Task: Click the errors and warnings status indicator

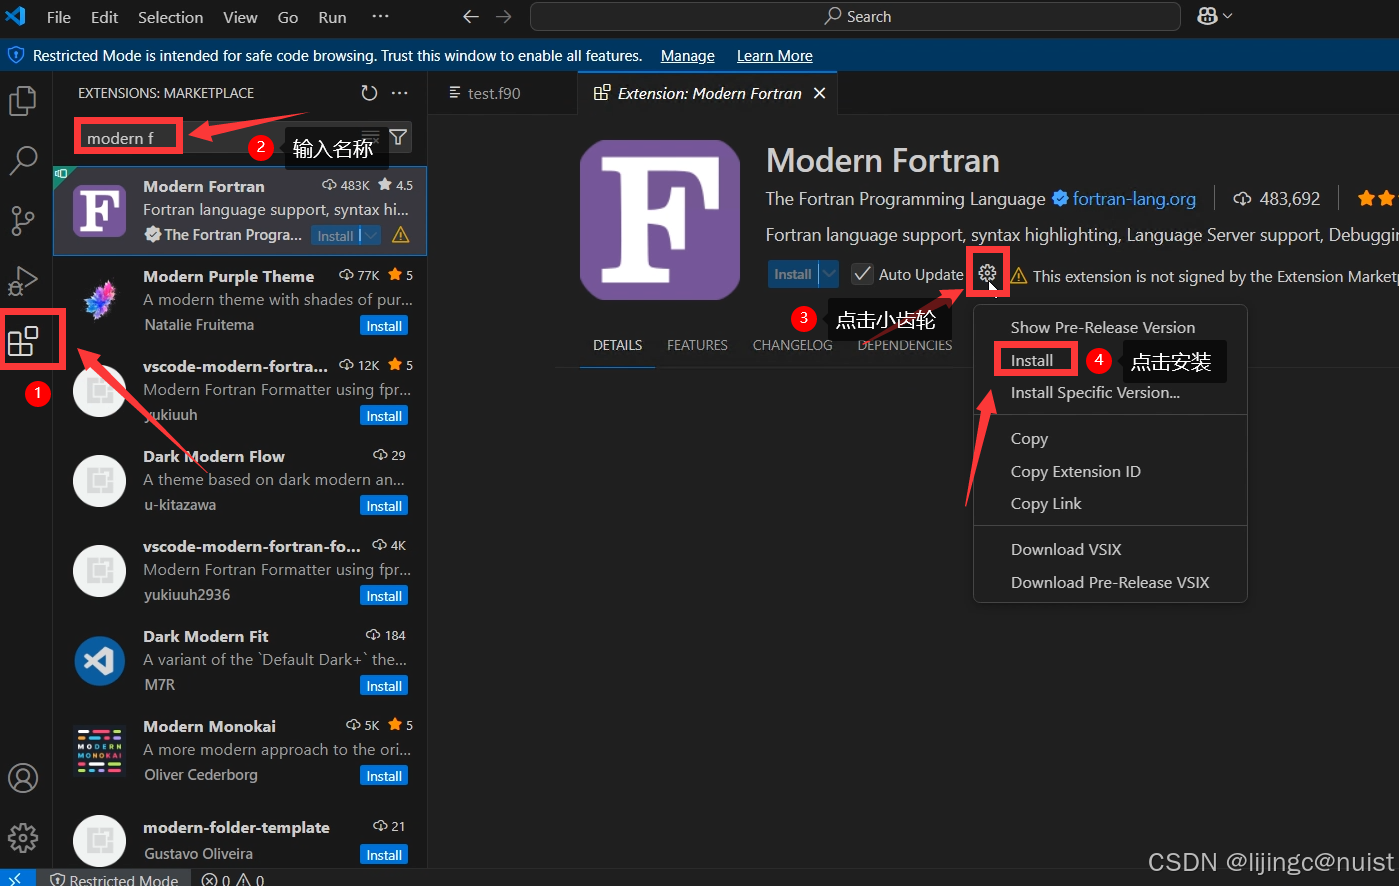Action: (233, 880)
